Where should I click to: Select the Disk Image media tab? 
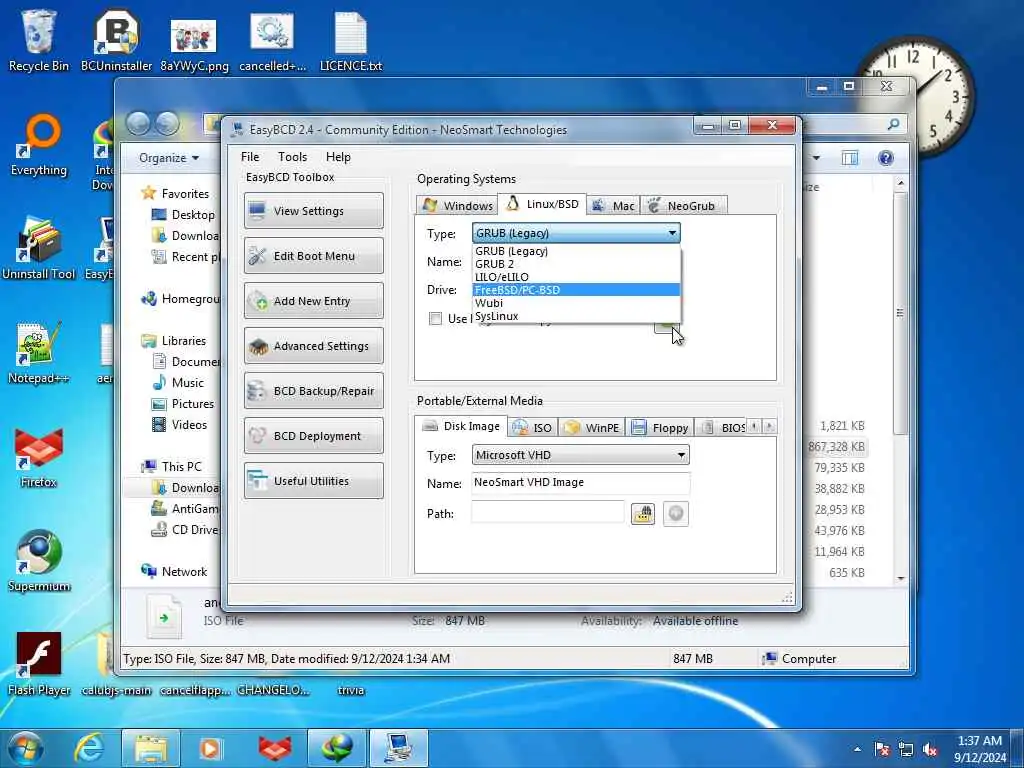coord(460,426)
